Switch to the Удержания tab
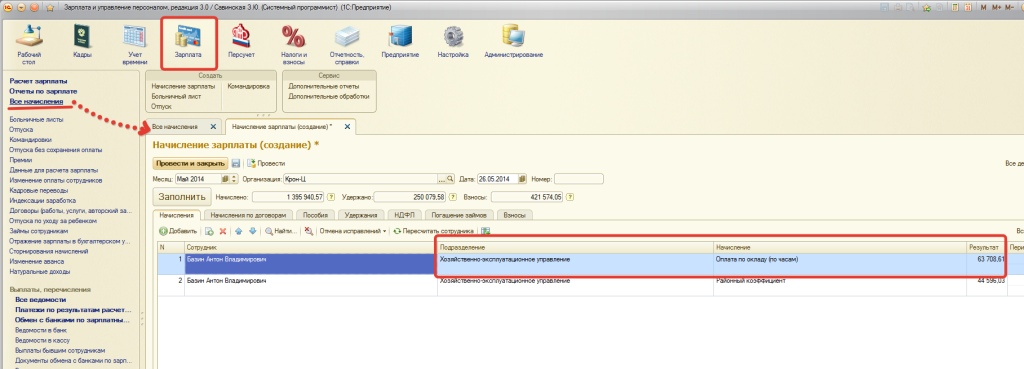The image size is (1024, 369). [x=362, y=214]
